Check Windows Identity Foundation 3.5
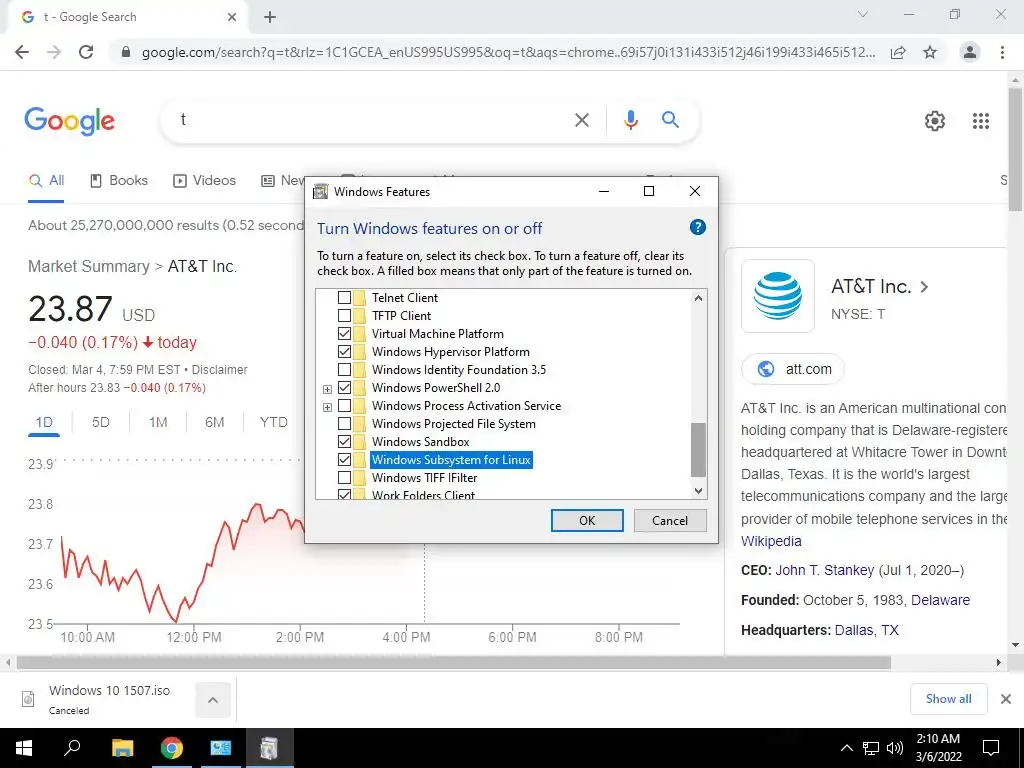Screen dimensions: 1024x768 (344, 370)
